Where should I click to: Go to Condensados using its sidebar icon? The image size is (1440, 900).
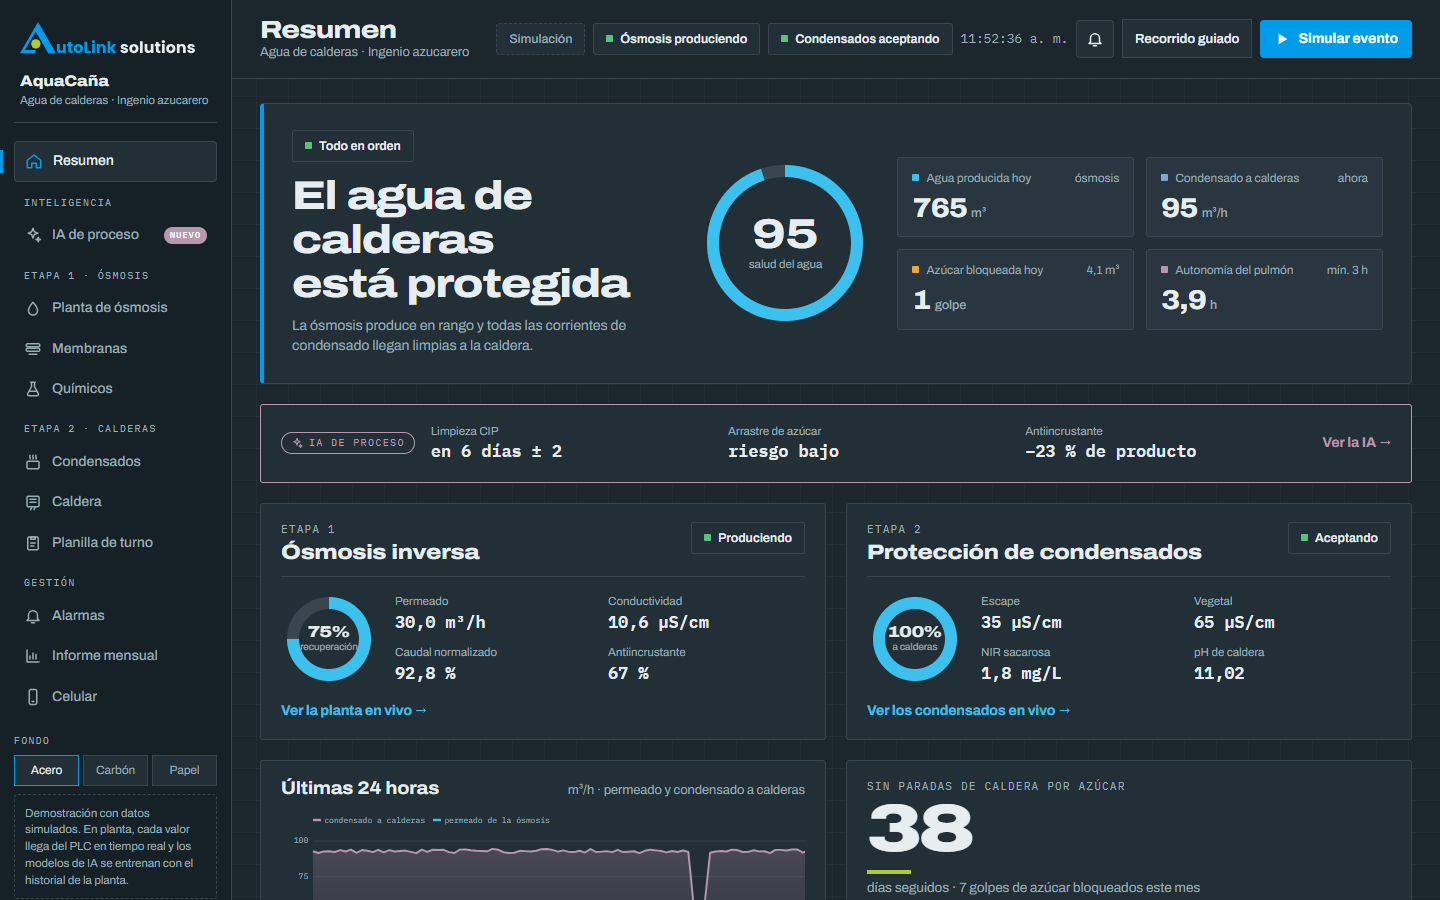[33, 462]
